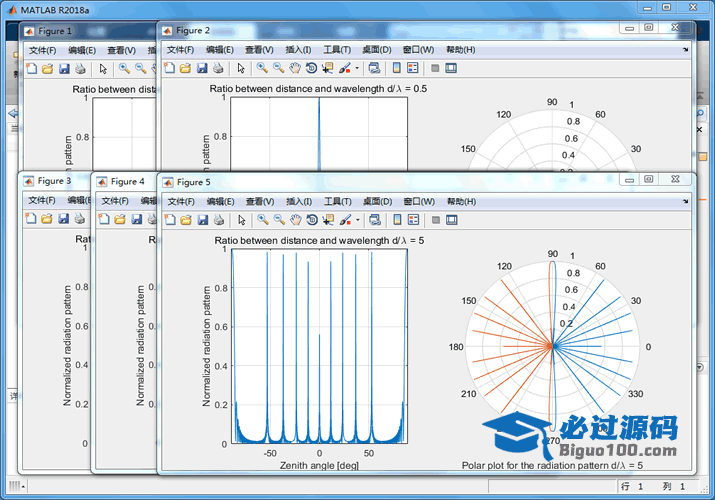This screenshot has height=500, width=715.
Task: Toggle Rotate 3D tool in Figure 2
Action: 311,68
